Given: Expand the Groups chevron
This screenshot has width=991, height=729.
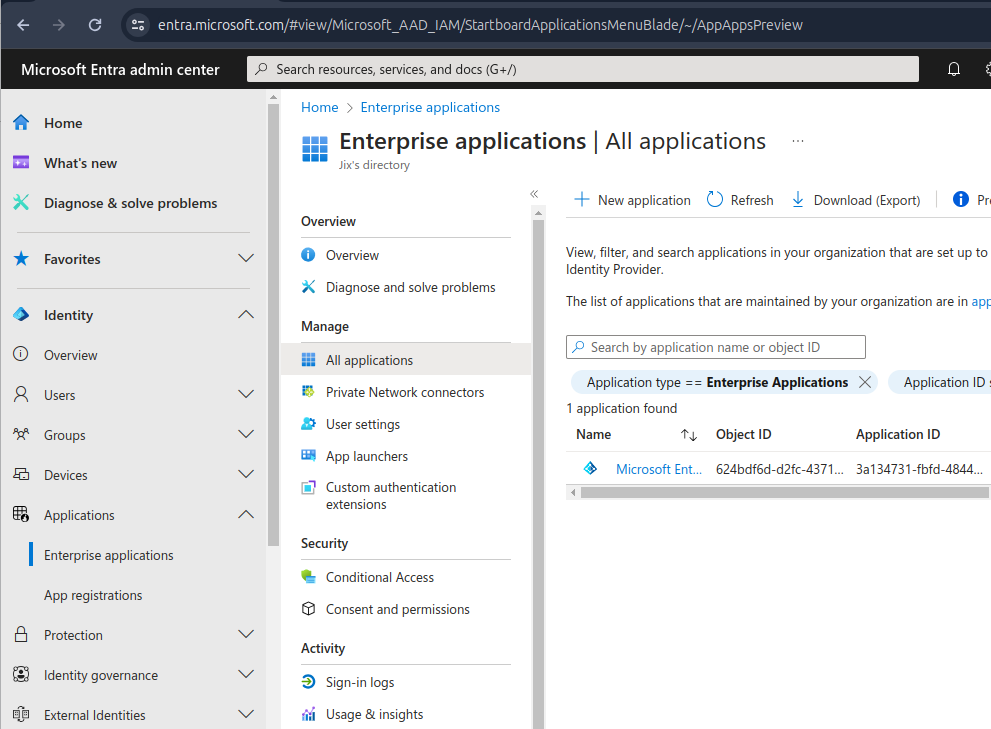Looking at the screenshot, I should 246,434.
